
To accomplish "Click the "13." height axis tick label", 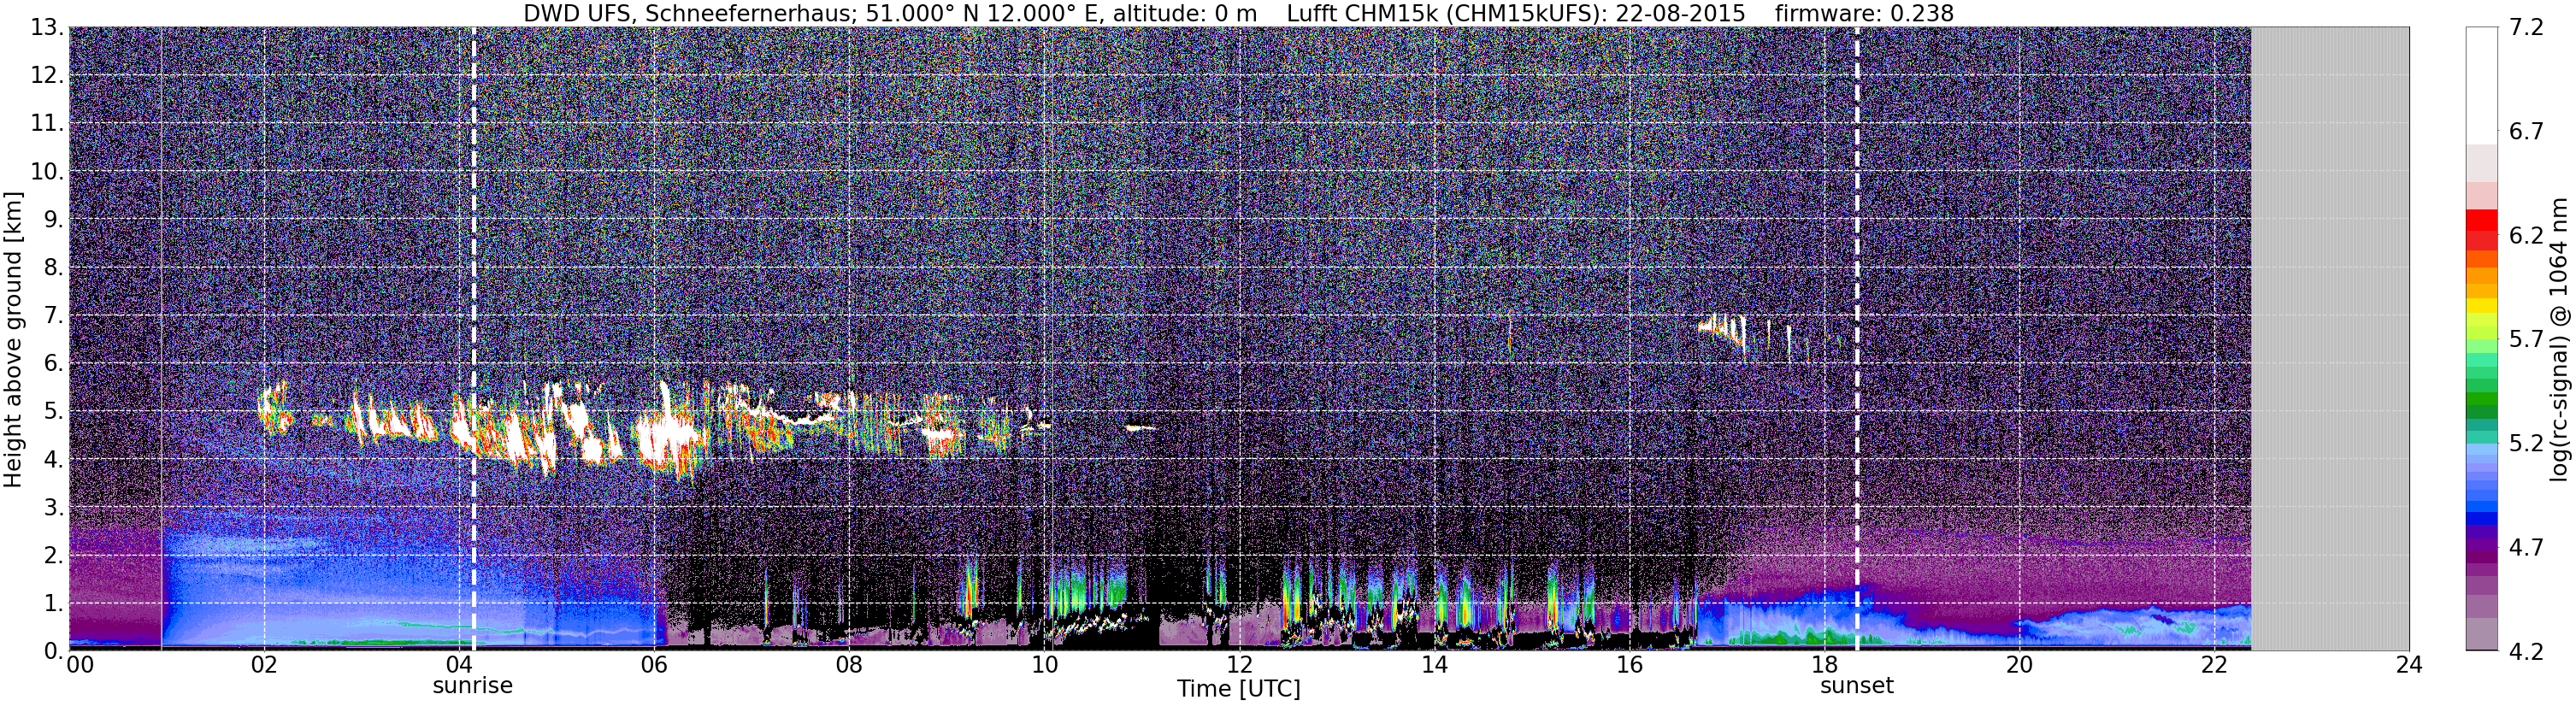I will point(46,27).
